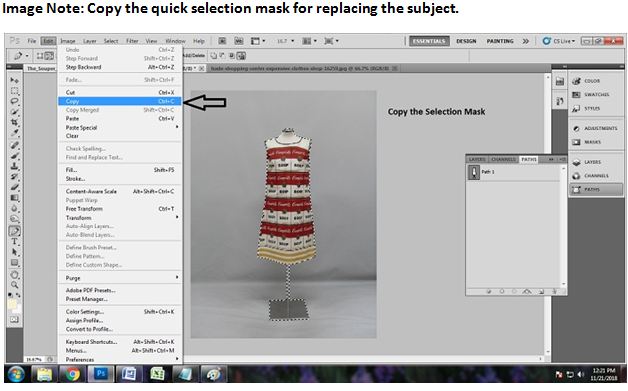Choose Paste from the Edit menu
This screenshot has width=628, height=391.
[120, 119]
